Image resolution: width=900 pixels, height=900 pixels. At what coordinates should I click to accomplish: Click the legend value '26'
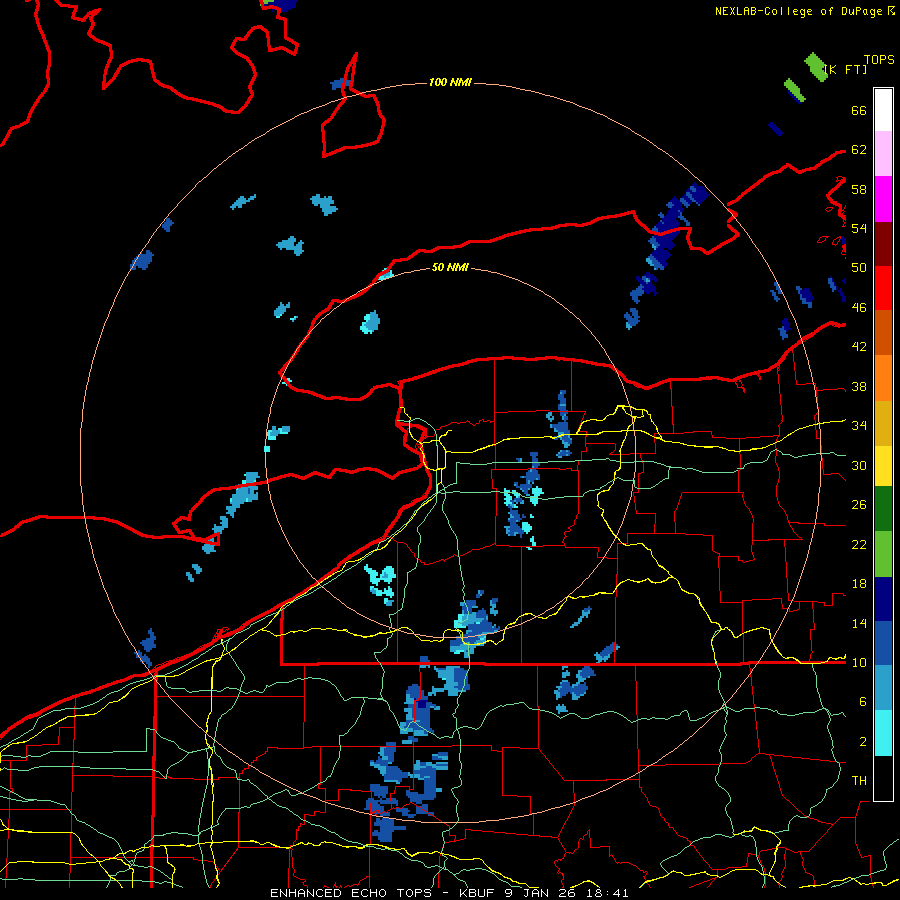(859, 505)
